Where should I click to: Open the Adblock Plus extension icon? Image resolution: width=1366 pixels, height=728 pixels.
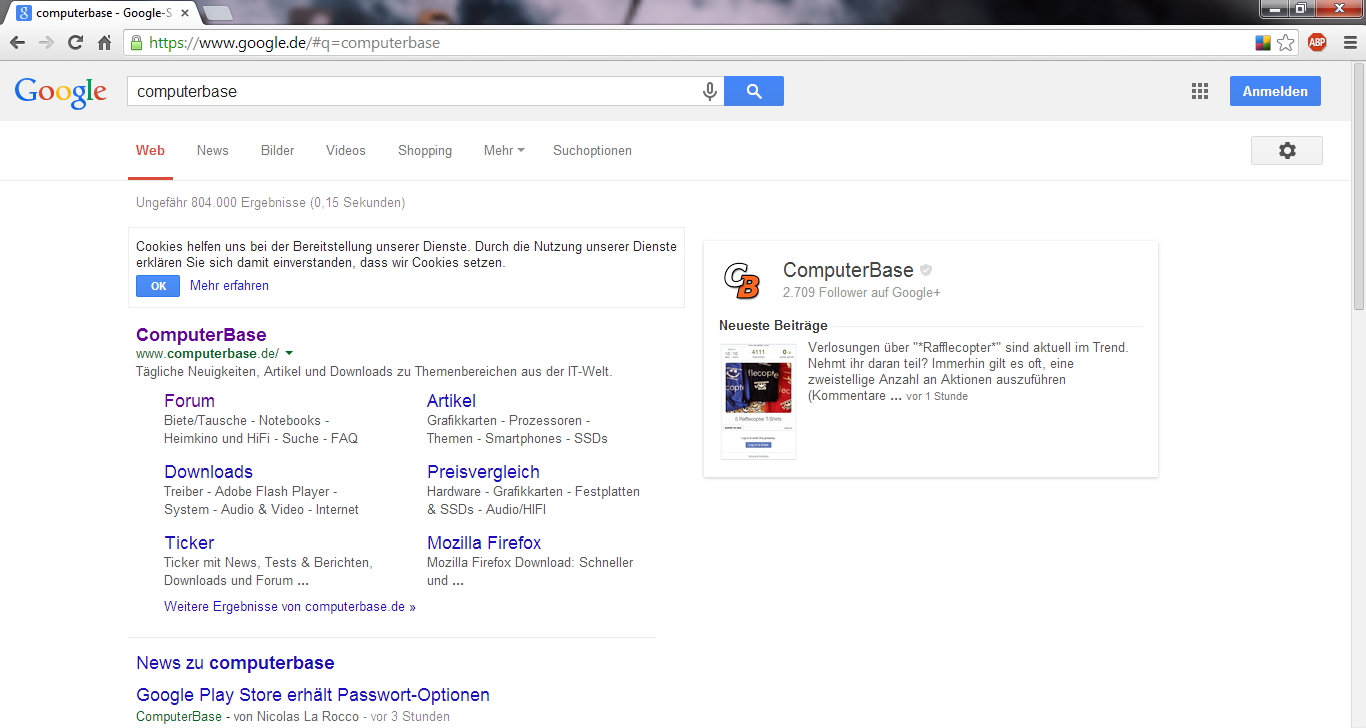click(x=1317, y=42)
